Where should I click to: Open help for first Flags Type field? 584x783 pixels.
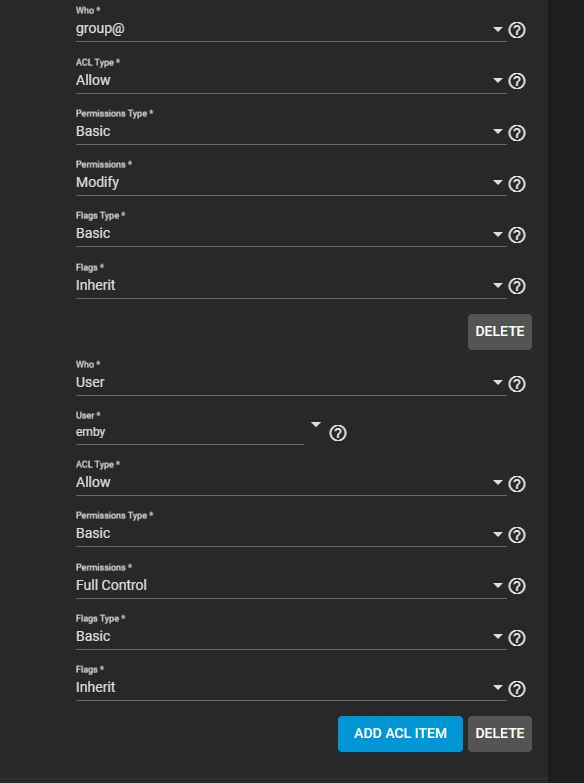point(517,235)
